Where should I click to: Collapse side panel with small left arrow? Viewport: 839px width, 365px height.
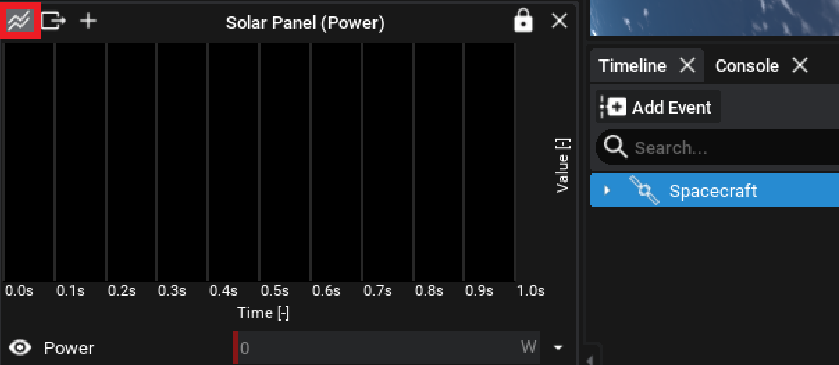click(x=590, y=360)
